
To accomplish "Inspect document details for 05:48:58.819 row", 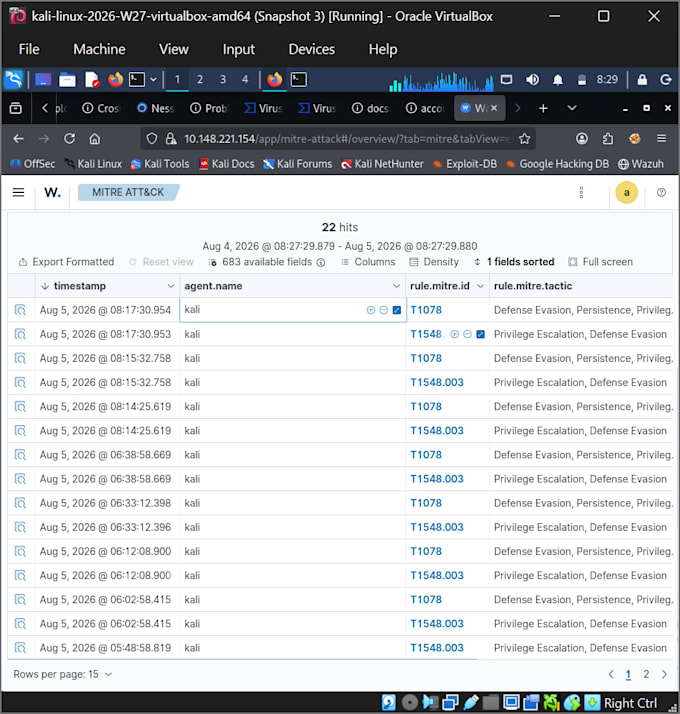I will [20, 648].
